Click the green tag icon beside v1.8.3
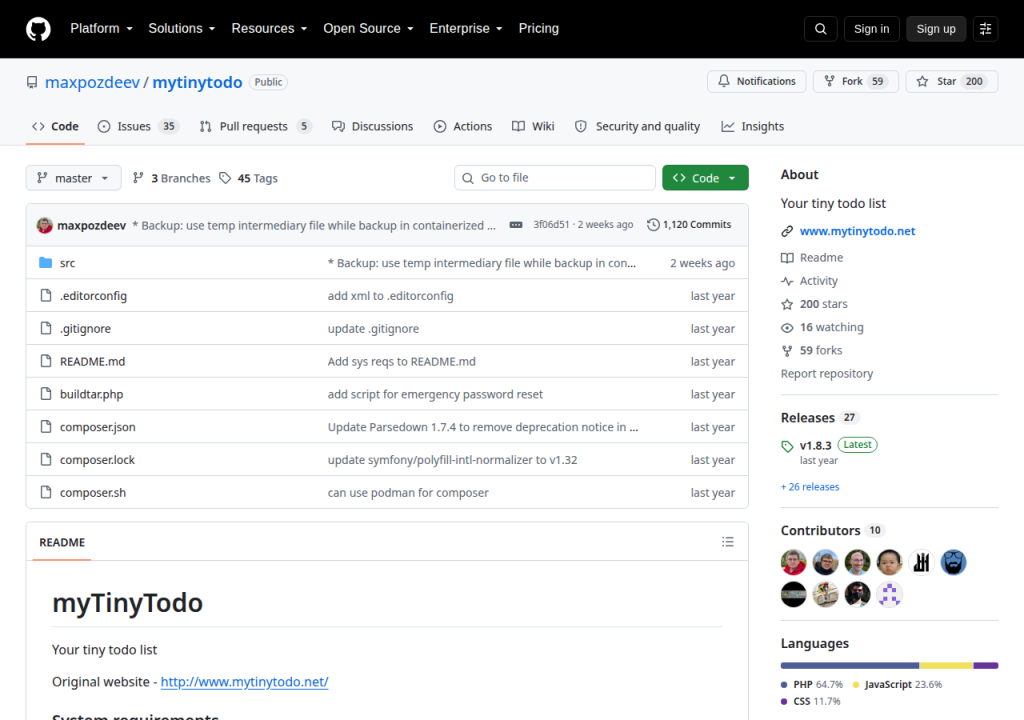 [x=787, y=446]
